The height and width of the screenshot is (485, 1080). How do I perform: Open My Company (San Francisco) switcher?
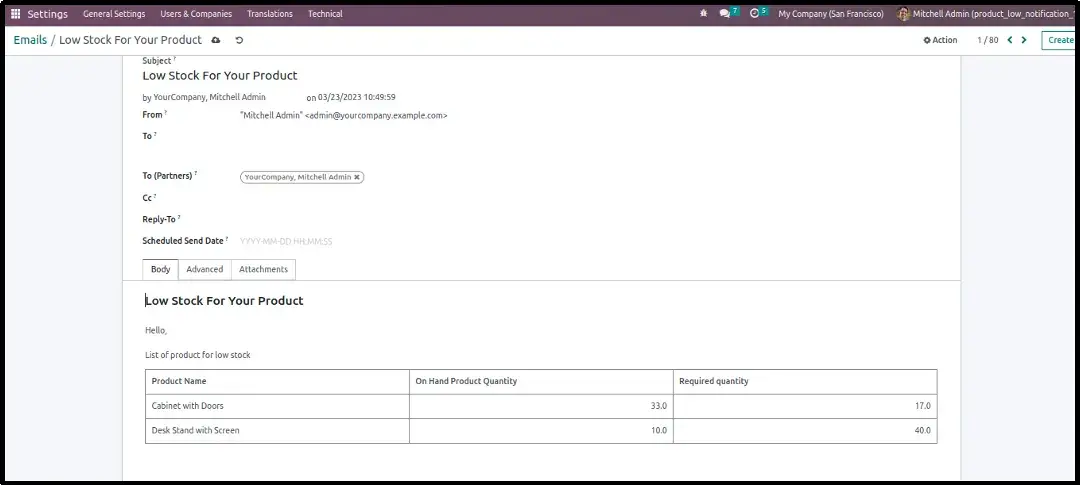(x=831, y=14)
